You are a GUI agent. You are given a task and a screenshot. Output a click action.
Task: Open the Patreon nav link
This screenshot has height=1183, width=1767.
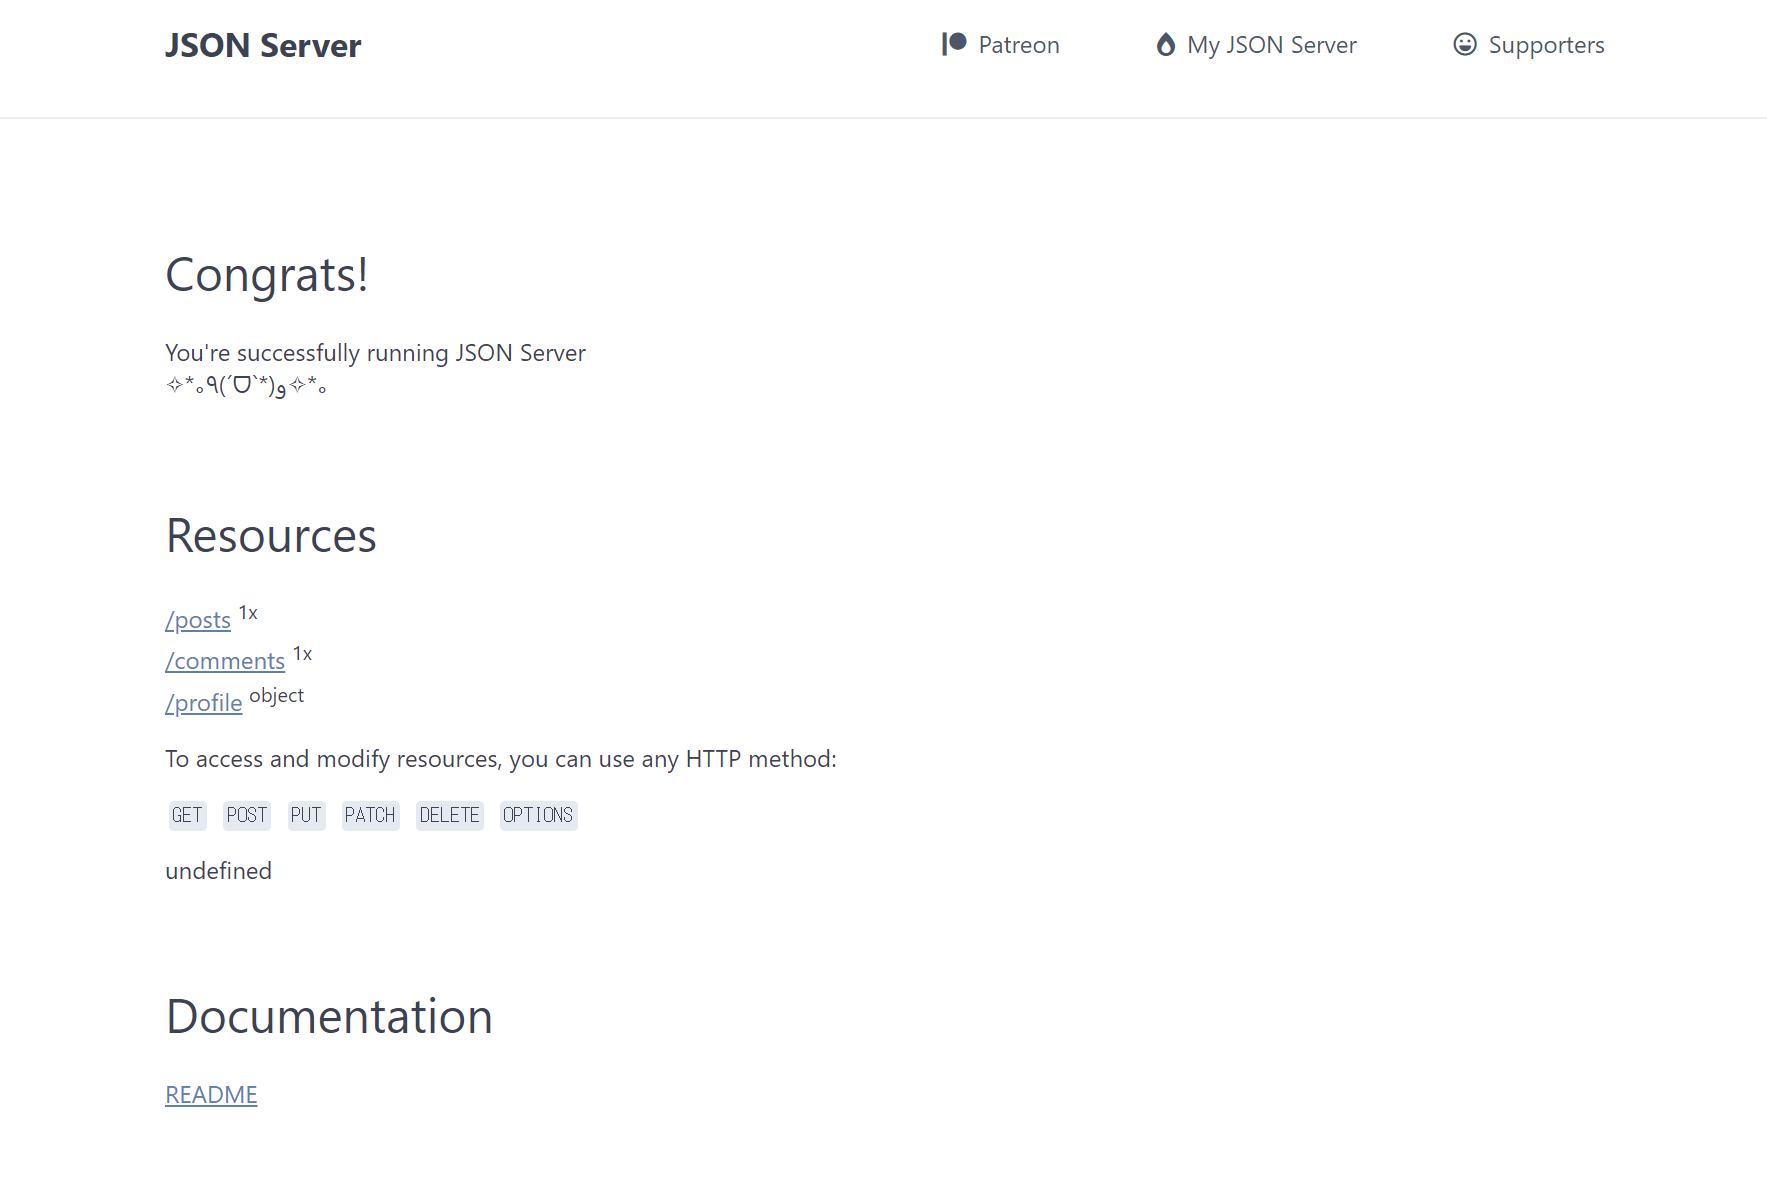(1000, 45)
